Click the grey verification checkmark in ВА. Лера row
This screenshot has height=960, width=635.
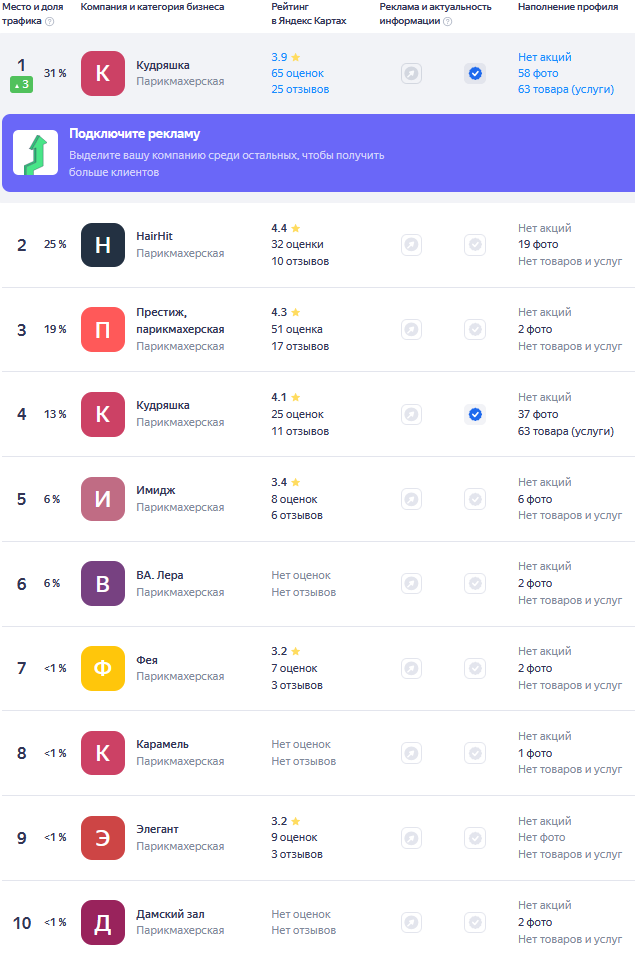point(475,583)
